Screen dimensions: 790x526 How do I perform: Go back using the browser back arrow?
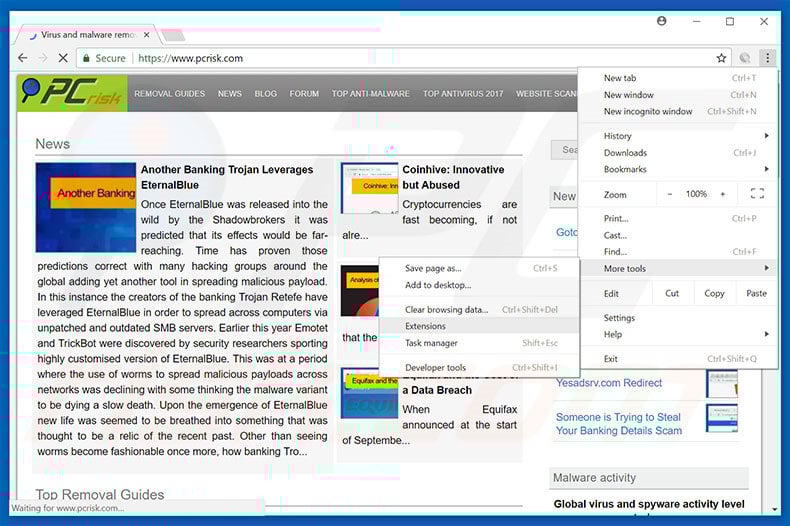click(23, 58)
